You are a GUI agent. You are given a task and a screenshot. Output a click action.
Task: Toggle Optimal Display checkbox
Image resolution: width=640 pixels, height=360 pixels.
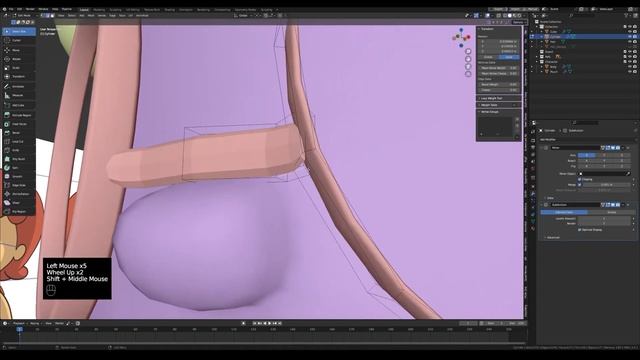[x=580, y=230]
